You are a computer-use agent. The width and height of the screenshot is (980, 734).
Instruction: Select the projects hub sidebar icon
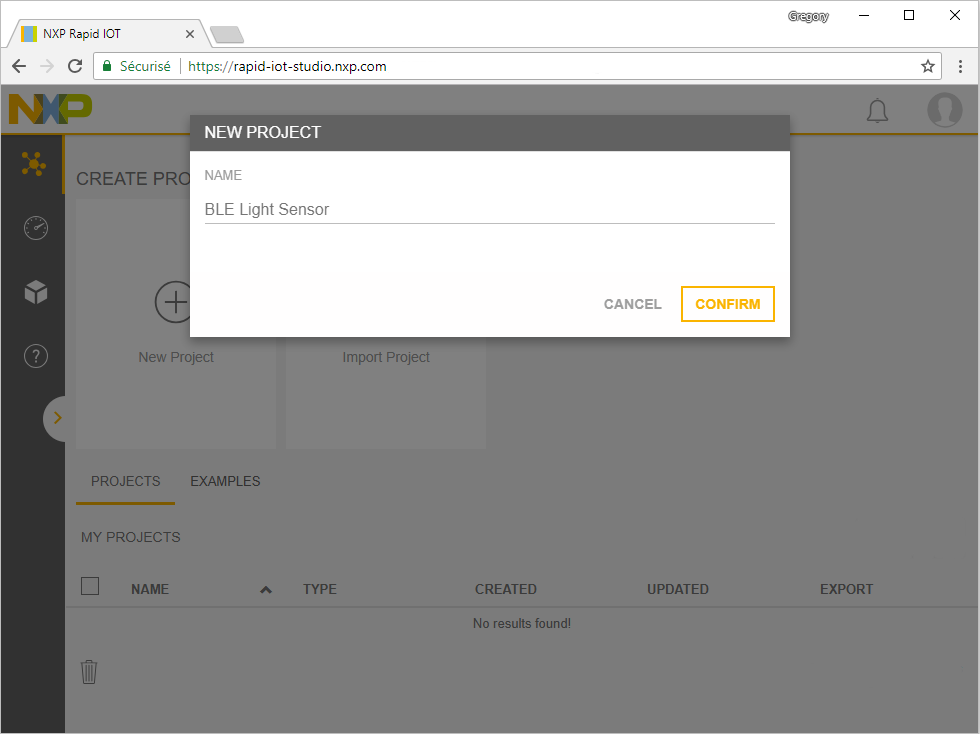click(x=34, y=165)
